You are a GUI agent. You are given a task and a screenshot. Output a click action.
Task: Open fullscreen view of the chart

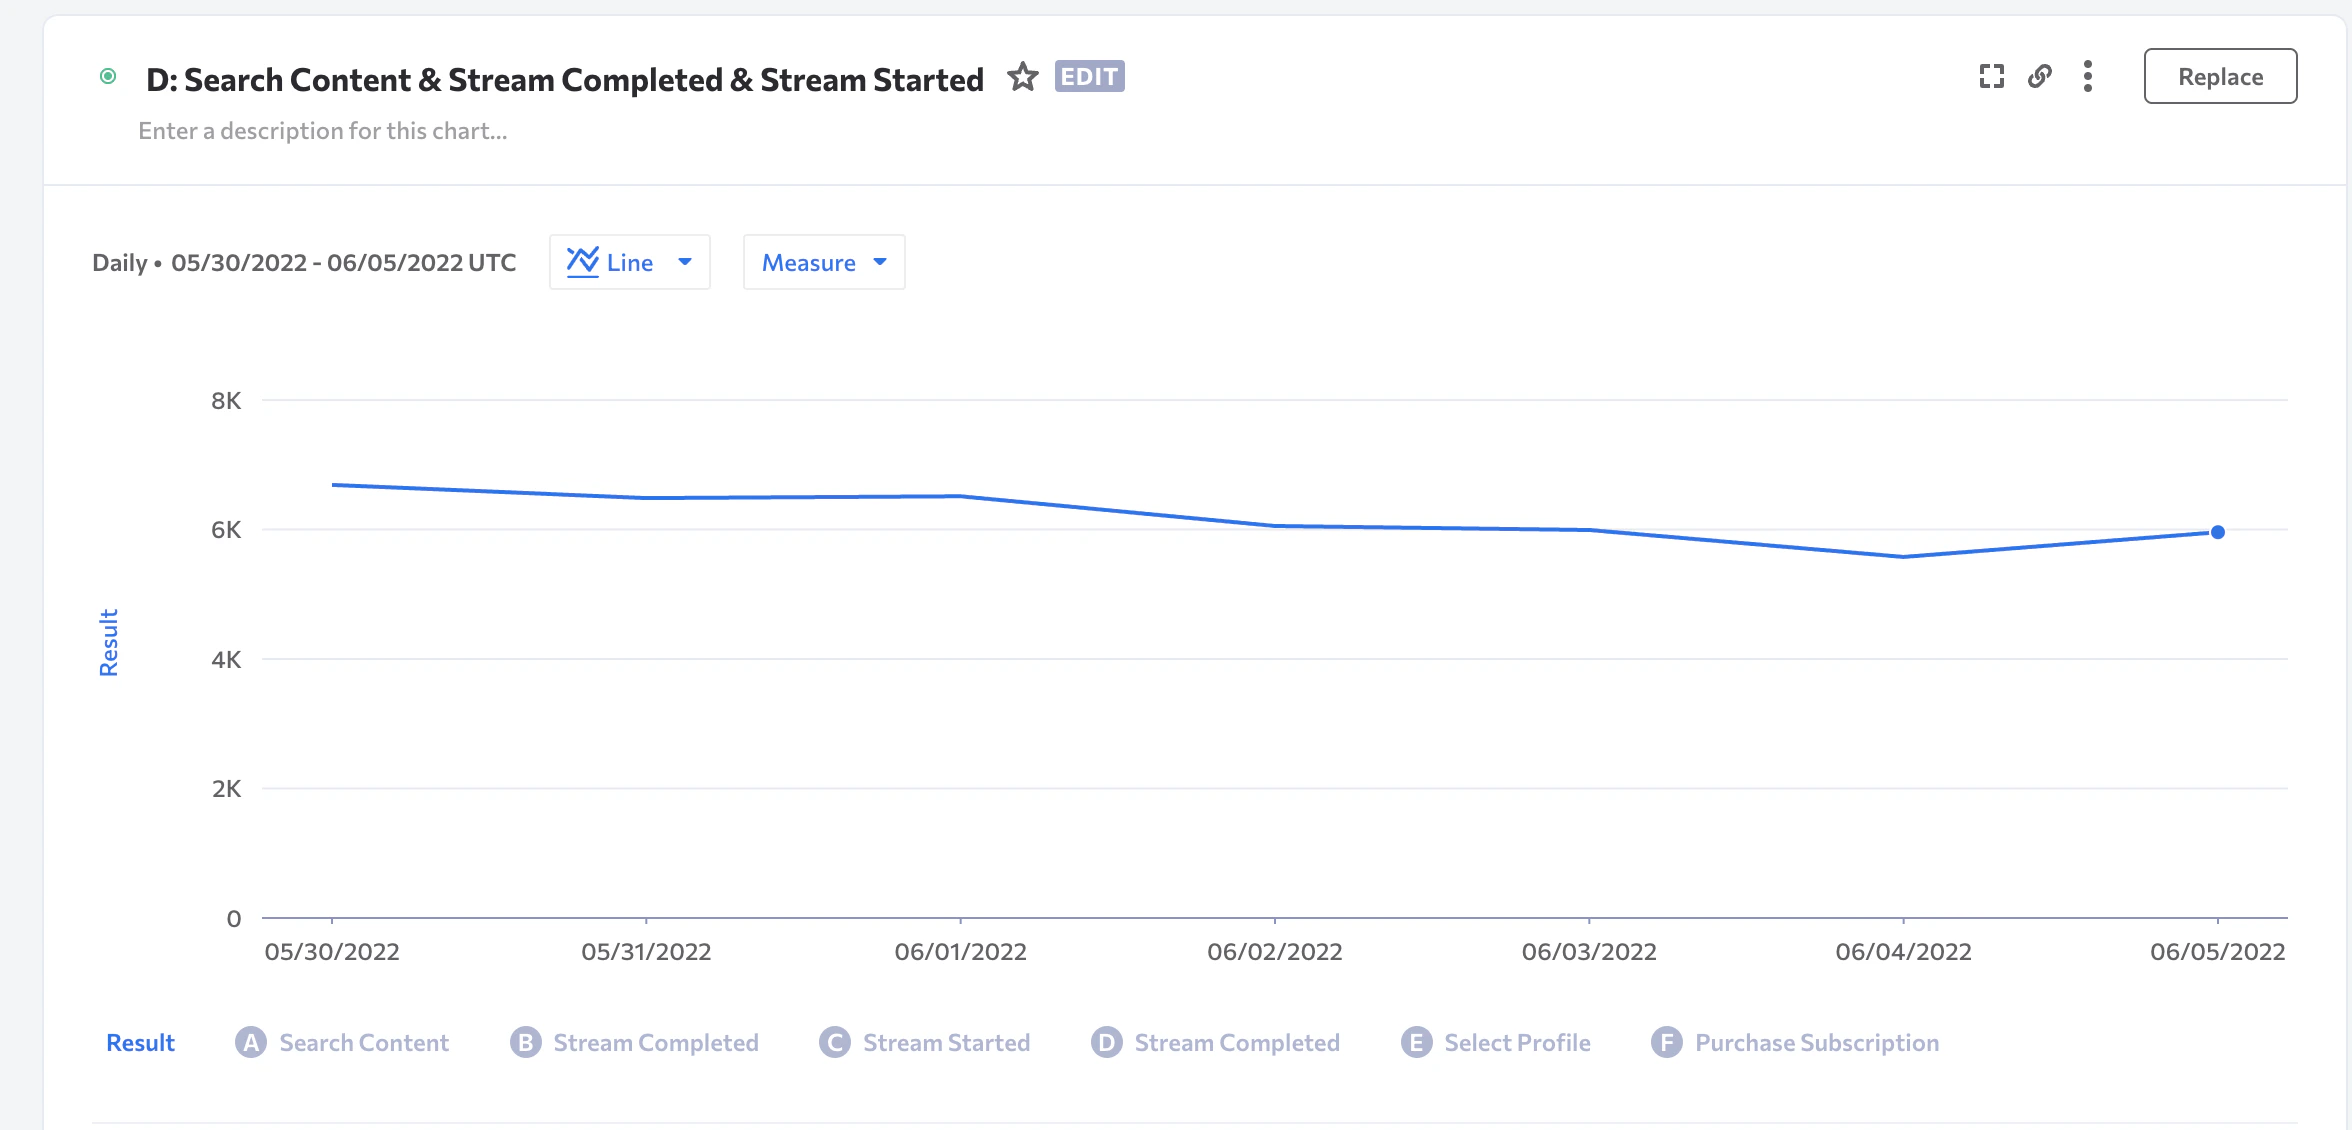click(1991, 77)
